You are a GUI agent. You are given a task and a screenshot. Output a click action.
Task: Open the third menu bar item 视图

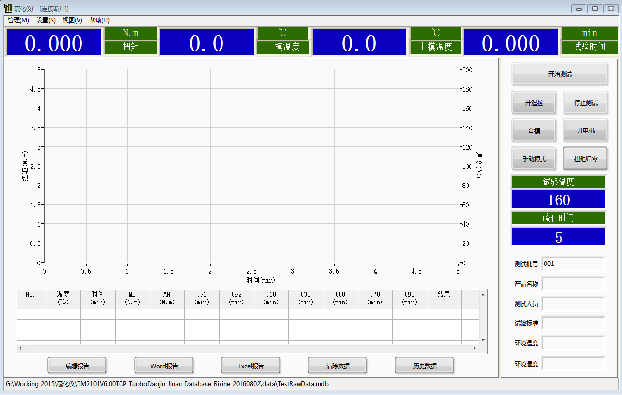72,20
